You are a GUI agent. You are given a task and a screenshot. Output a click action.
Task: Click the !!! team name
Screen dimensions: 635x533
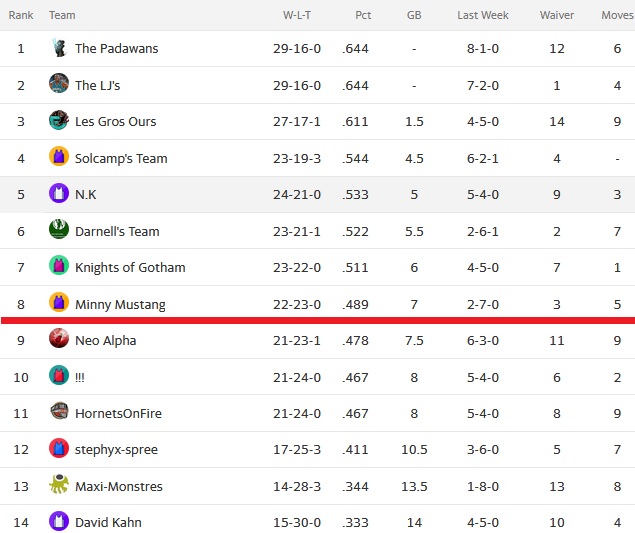click(80, 377)
